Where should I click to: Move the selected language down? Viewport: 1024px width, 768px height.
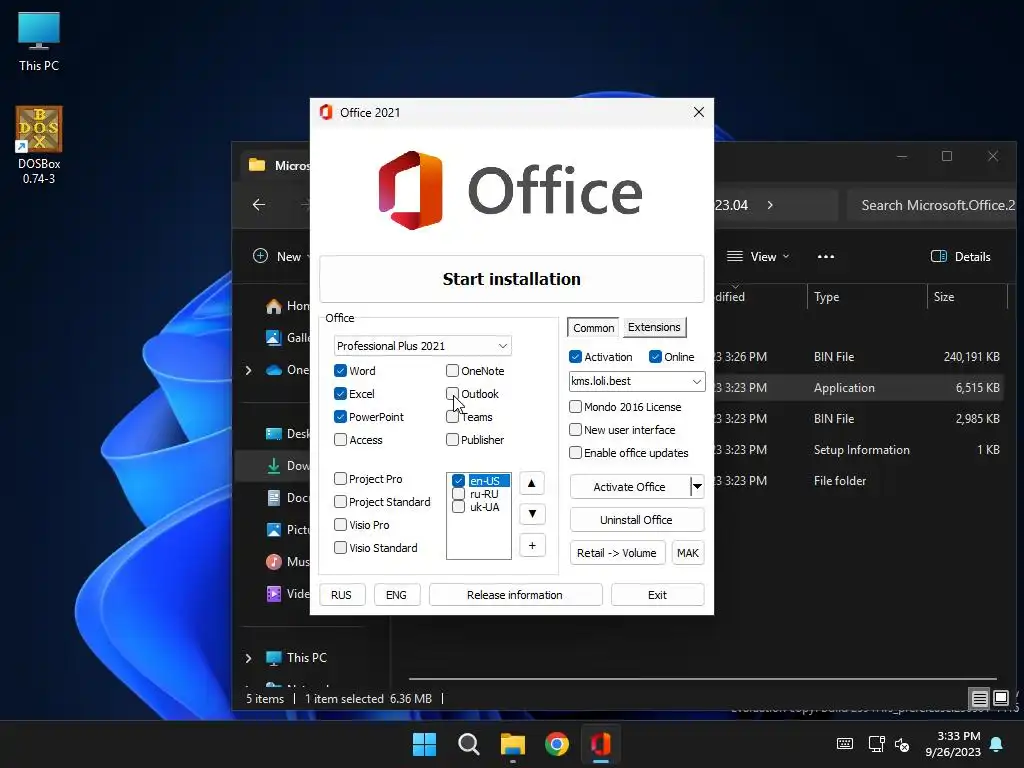pos(532,514)
